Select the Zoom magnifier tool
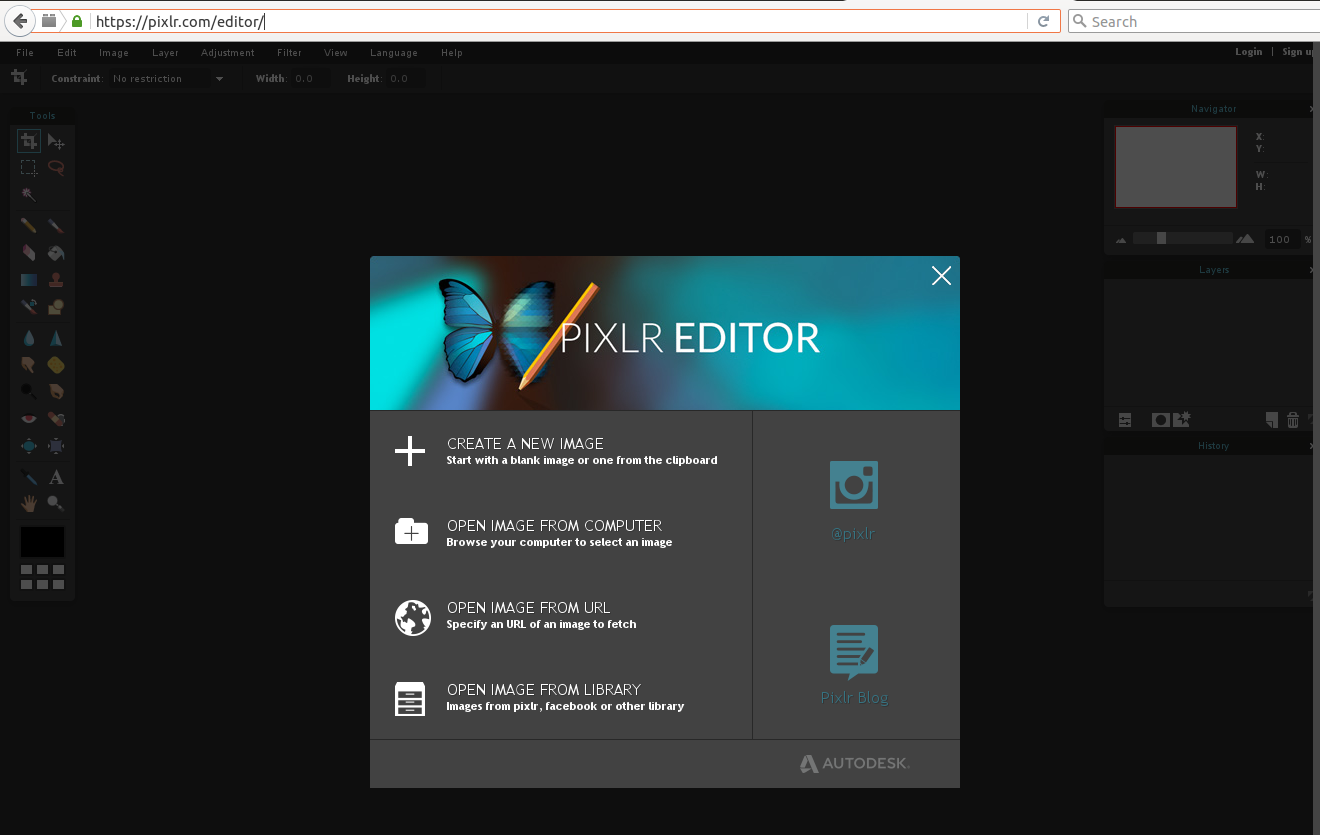Screen dimensions: 1320x835 click(56, 503)
